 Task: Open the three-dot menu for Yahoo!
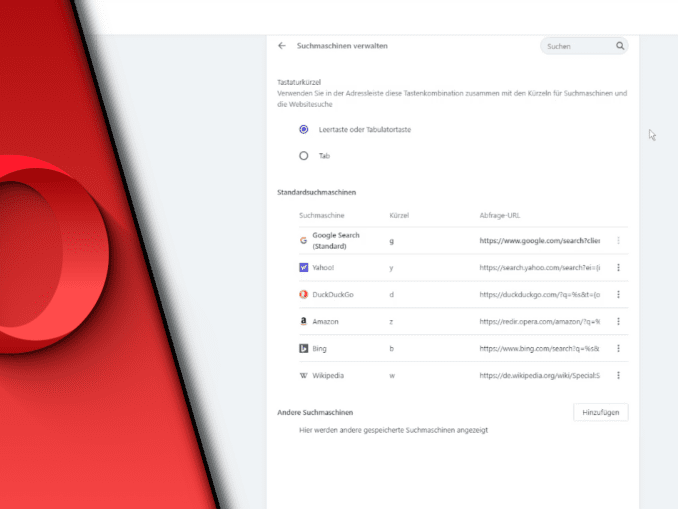pyautogui.click(x=619, y=267)
